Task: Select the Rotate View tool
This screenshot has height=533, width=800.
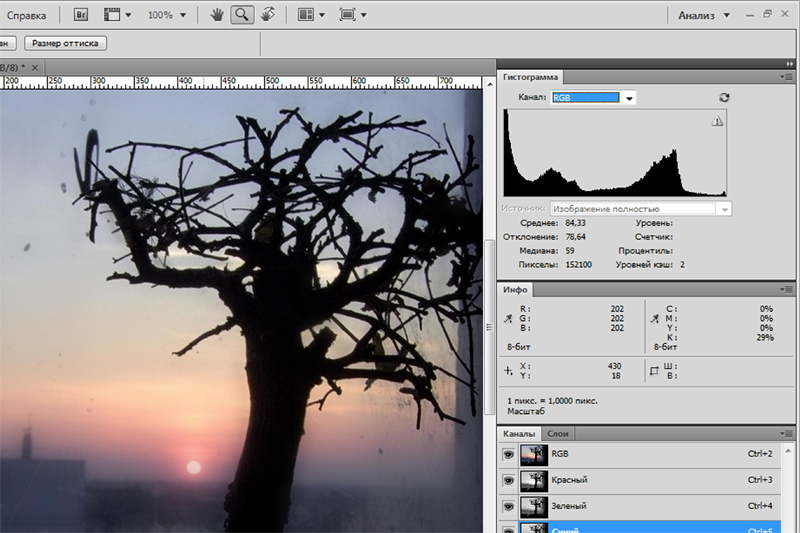Action: (x=267, y=15)
